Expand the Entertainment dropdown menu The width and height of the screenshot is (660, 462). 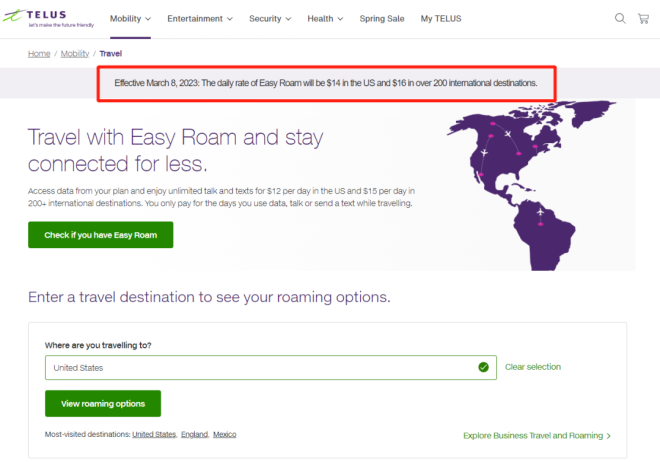tap(199, 18)
